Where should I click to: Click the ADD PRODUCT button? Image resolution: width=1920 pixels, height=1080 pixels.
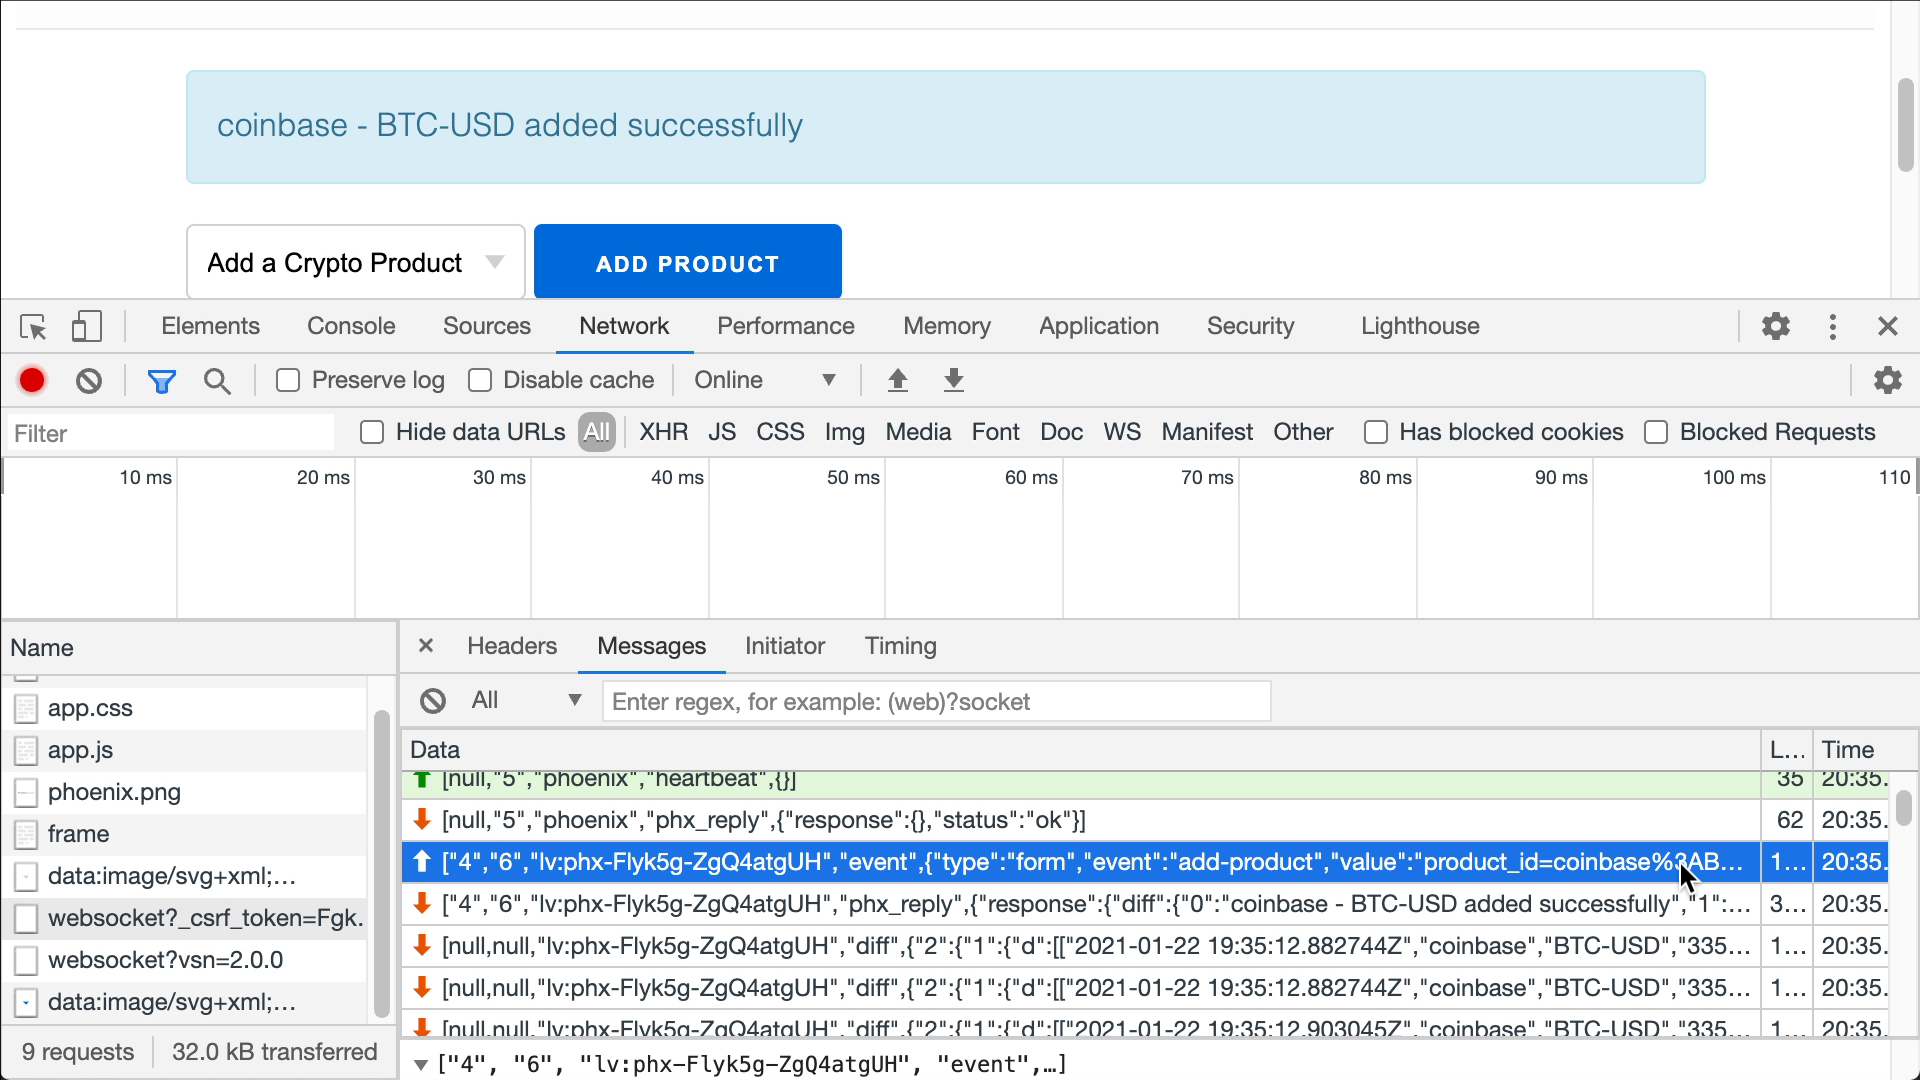[688, 262]
